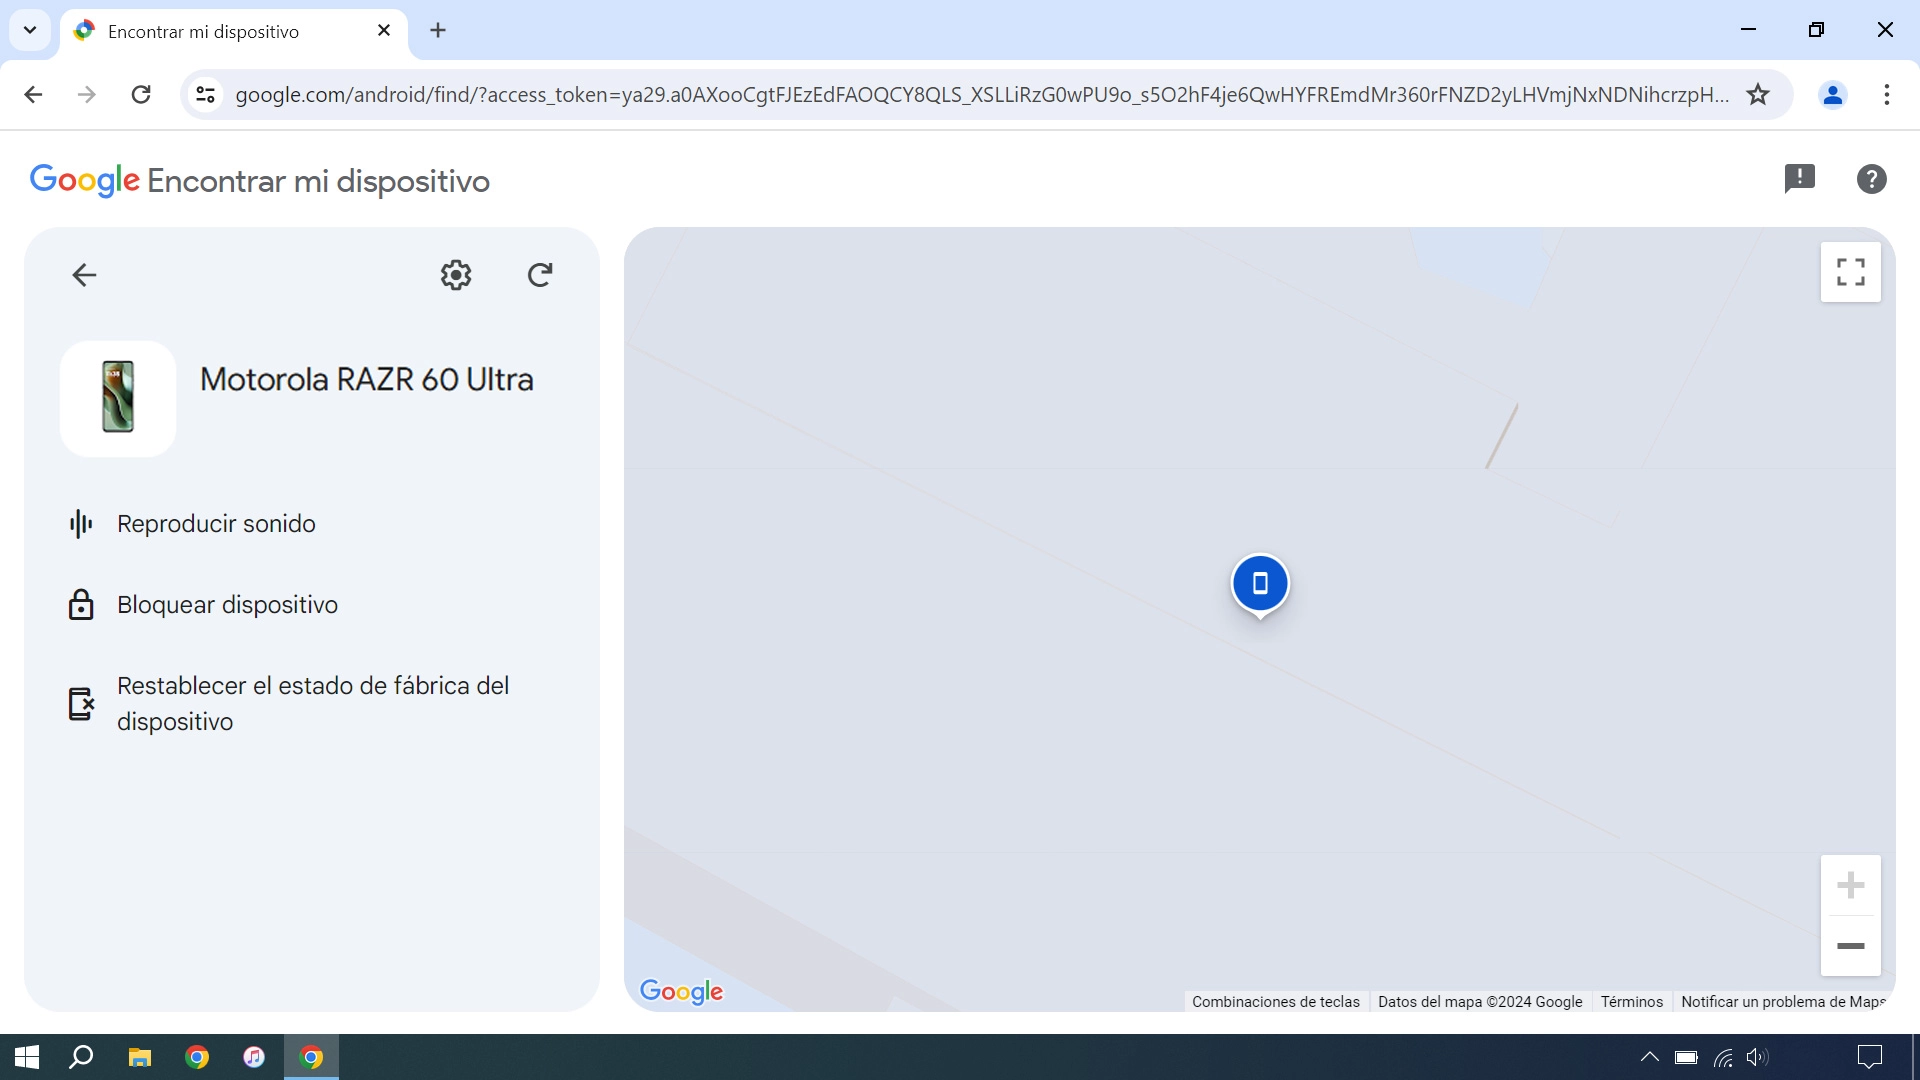The width and height of the screenshot is (1920, 1080).
Task: Click the device location pin on map
Action: tap(1260, 584)
